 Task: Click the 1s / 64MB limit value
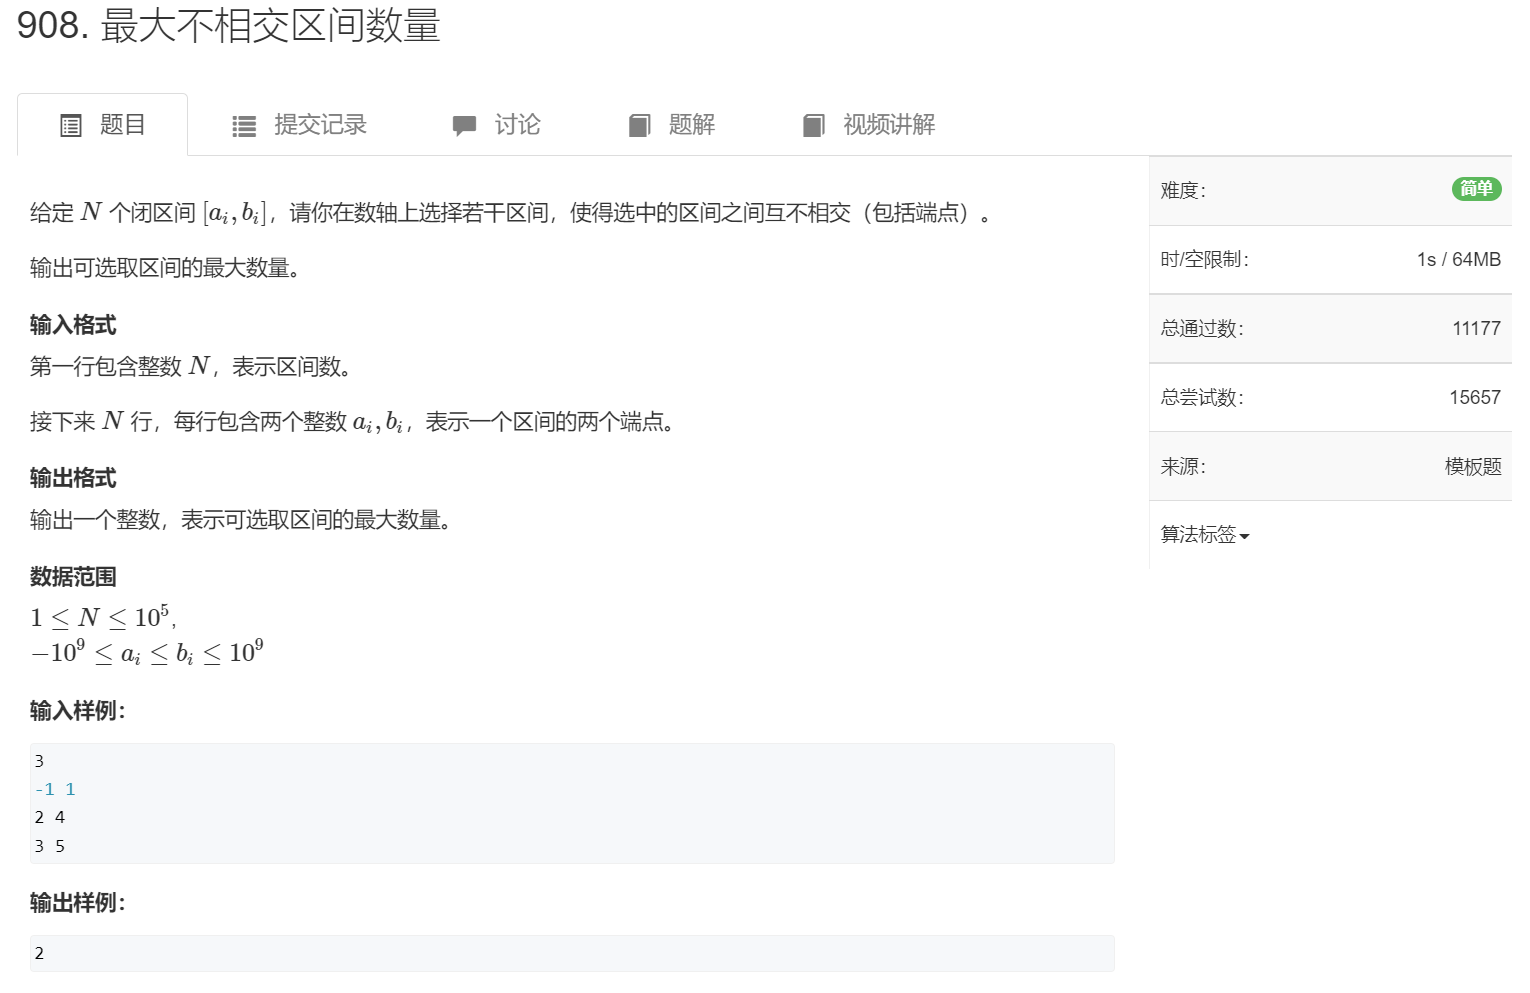click(1459, 259)
